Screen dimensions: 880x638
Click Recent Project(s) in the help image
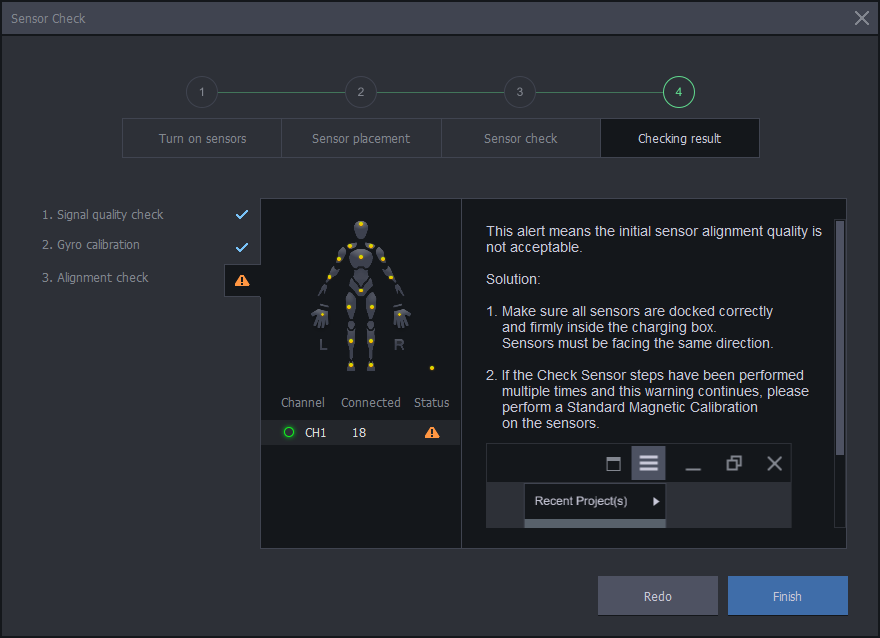[581, 501]
